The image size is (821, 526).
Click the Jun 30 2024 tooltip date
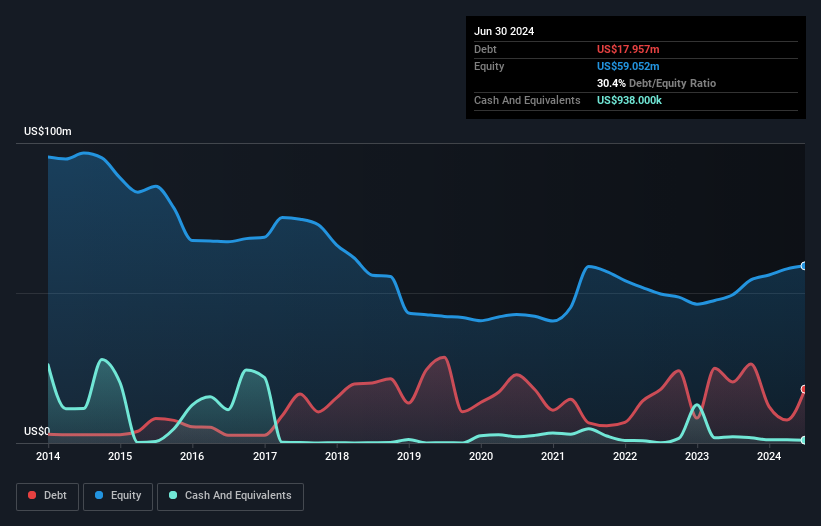tap(504, 31)
